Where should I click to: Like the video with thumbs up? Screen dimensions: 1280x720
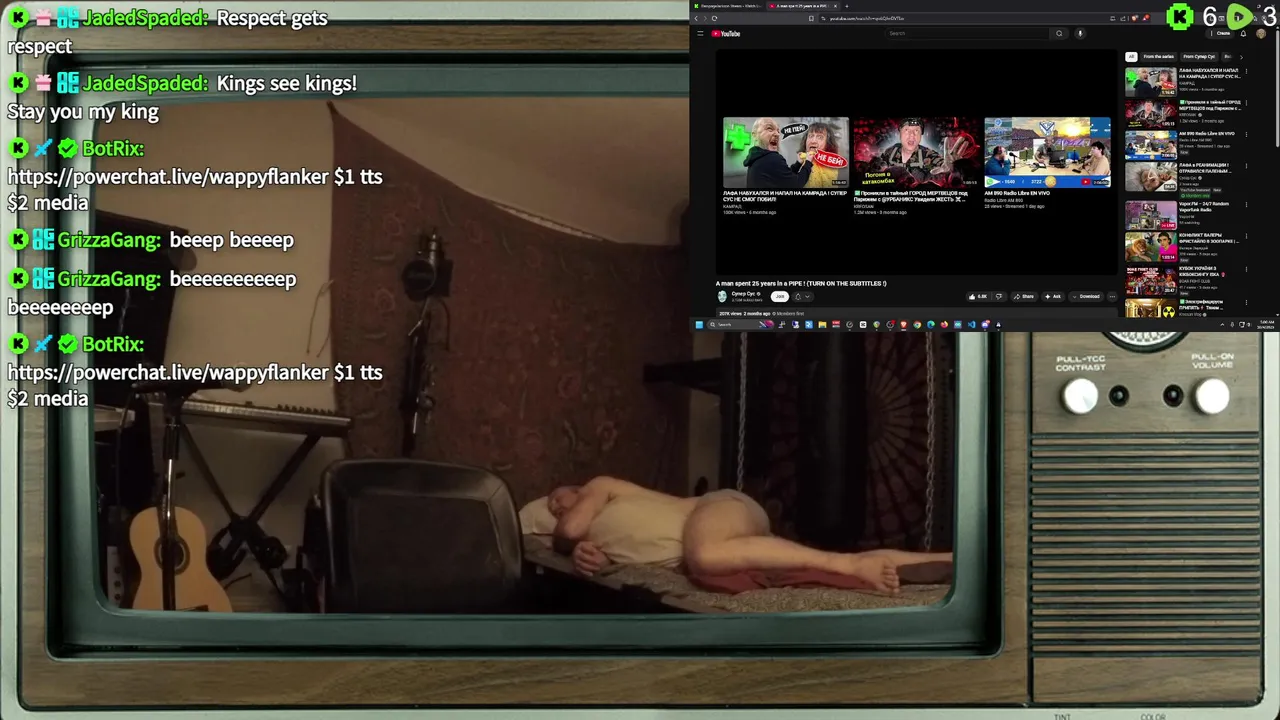tap(977, 296)
